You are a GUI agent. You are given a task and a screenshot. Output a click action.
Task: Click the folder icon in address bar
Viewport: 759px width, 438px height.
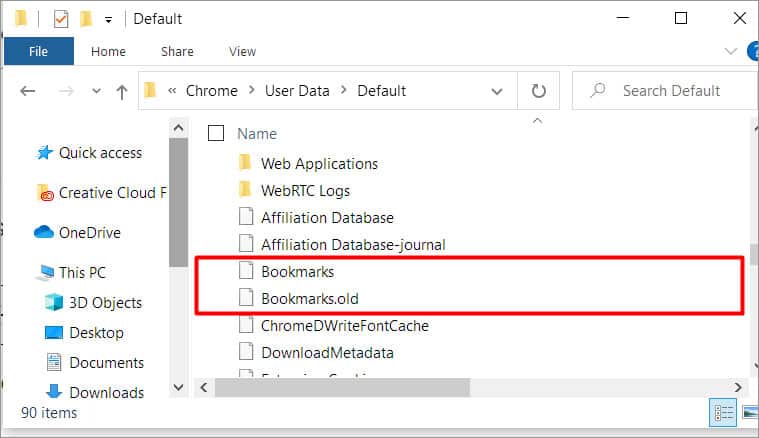click(150, 90)
